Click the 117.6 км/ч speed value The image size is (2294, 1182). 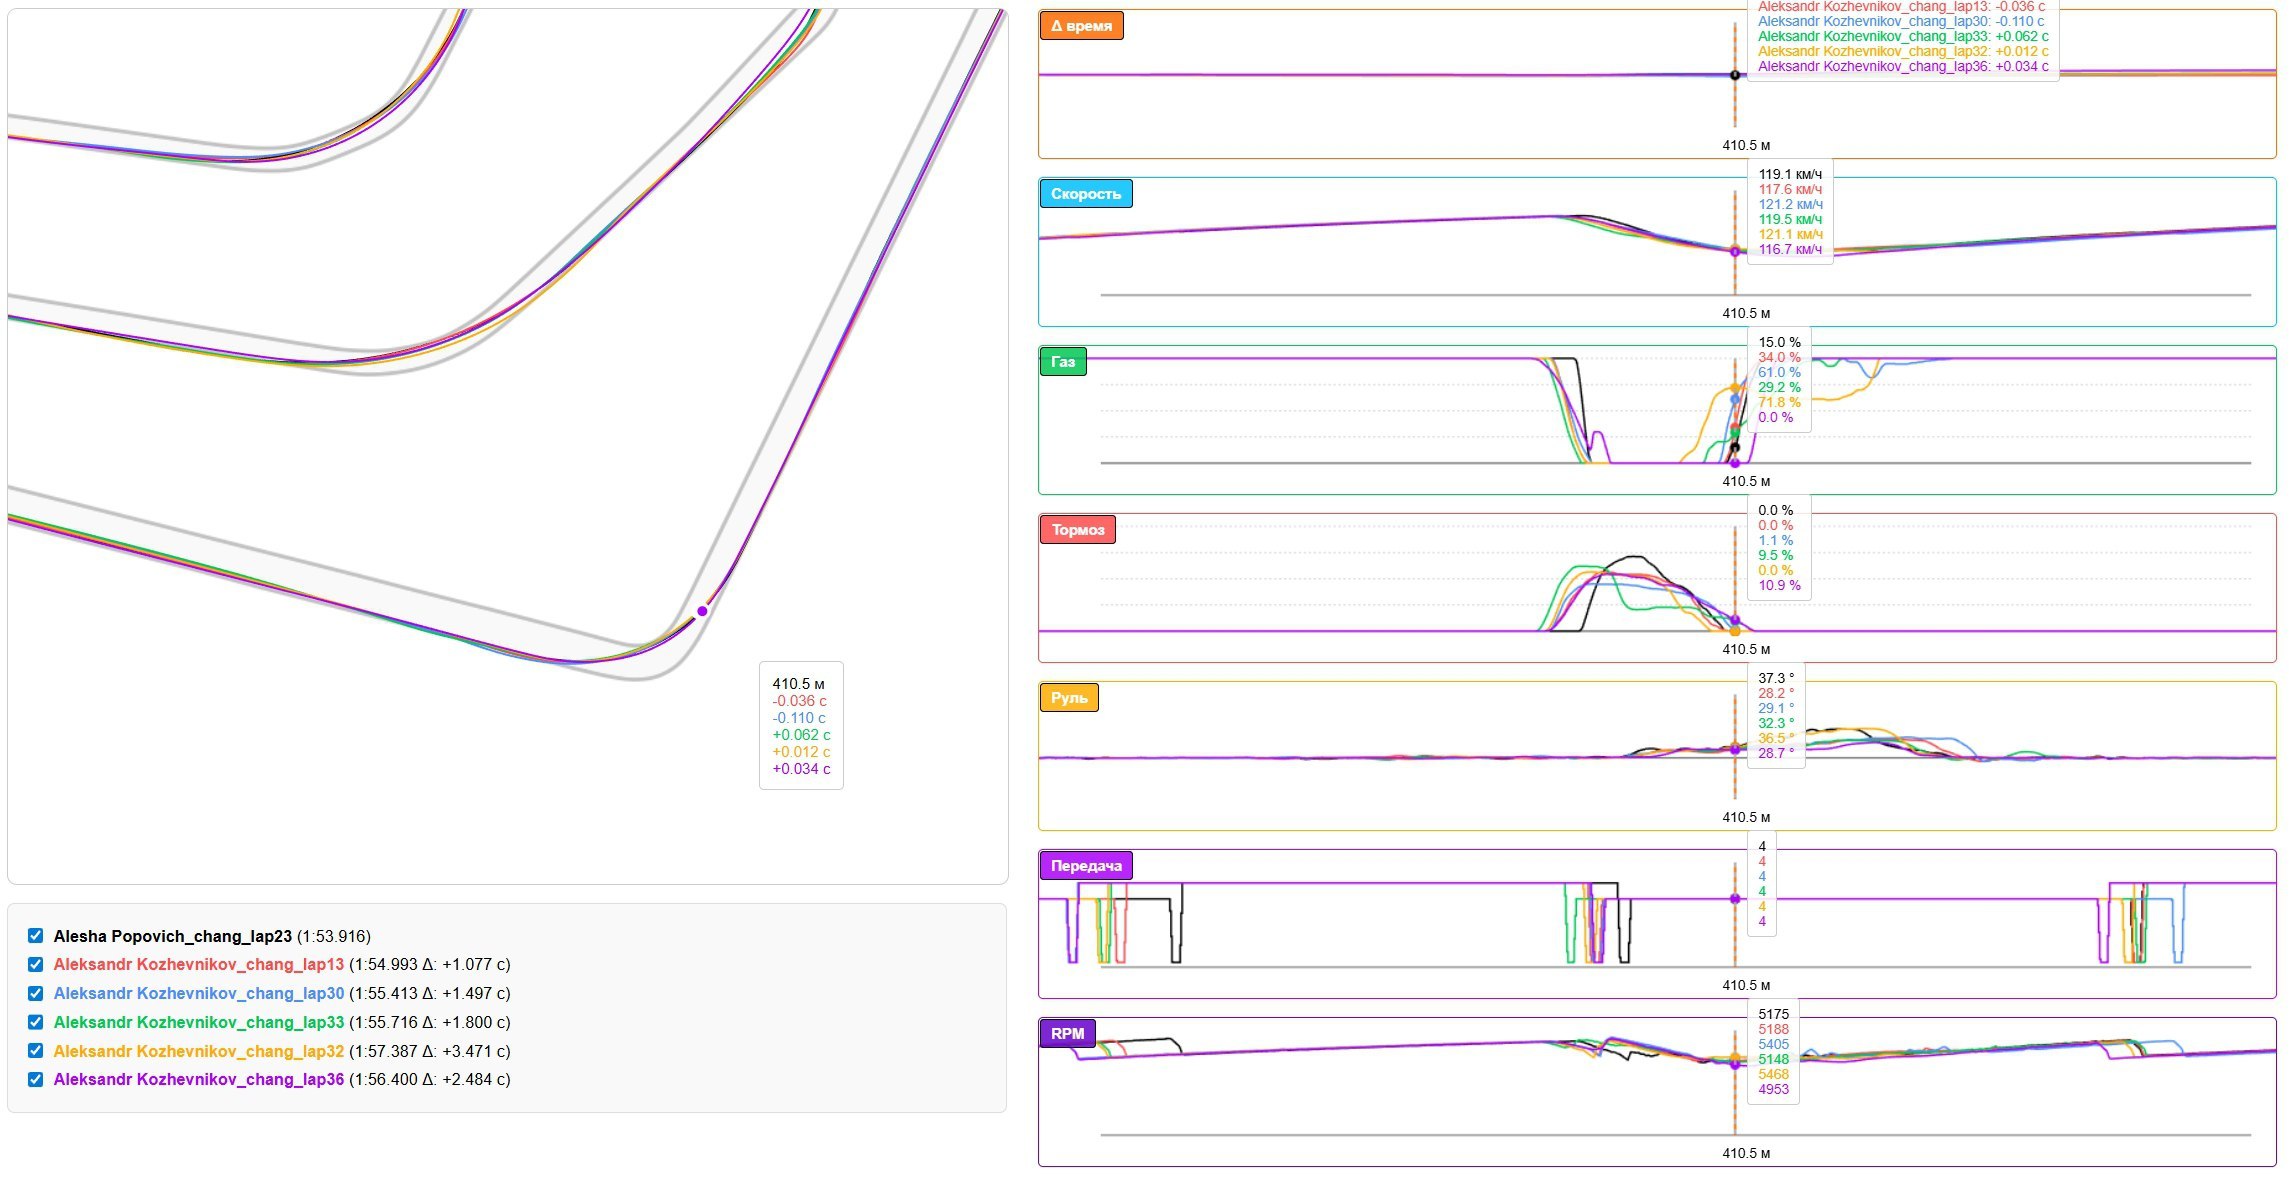tap(1790, 189)
